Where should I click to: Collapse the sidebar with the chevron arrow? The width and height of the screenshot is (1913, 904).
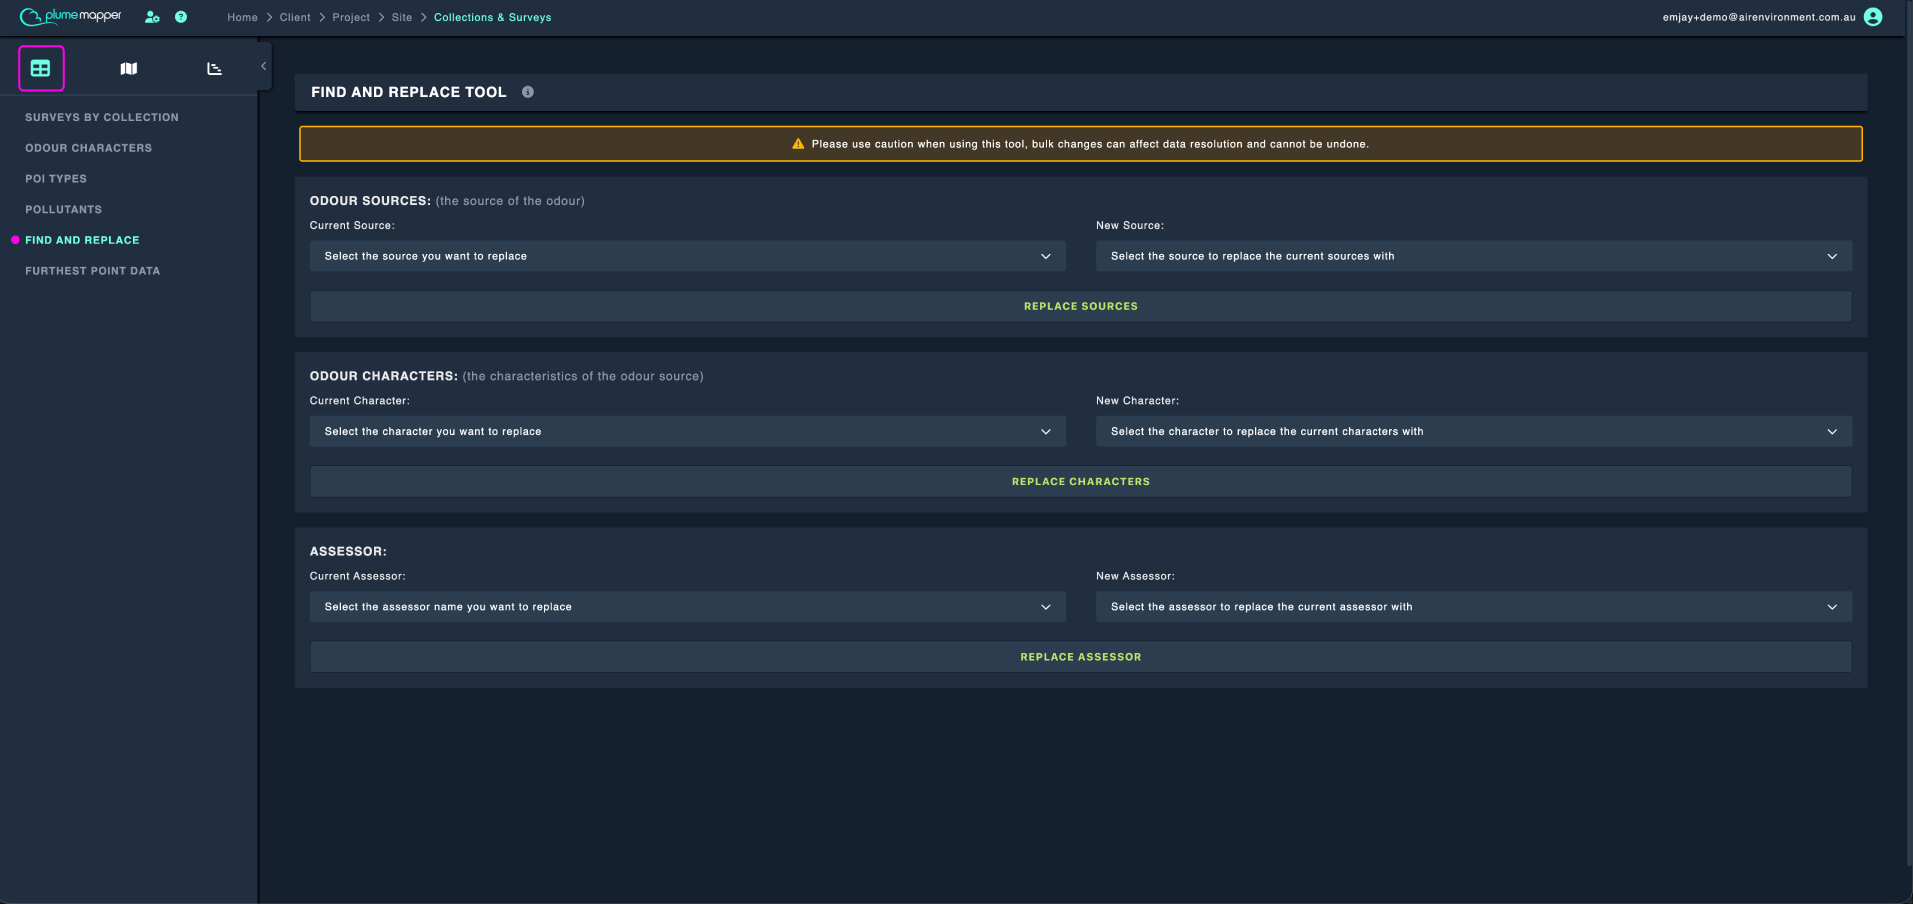tap(264, 66)
